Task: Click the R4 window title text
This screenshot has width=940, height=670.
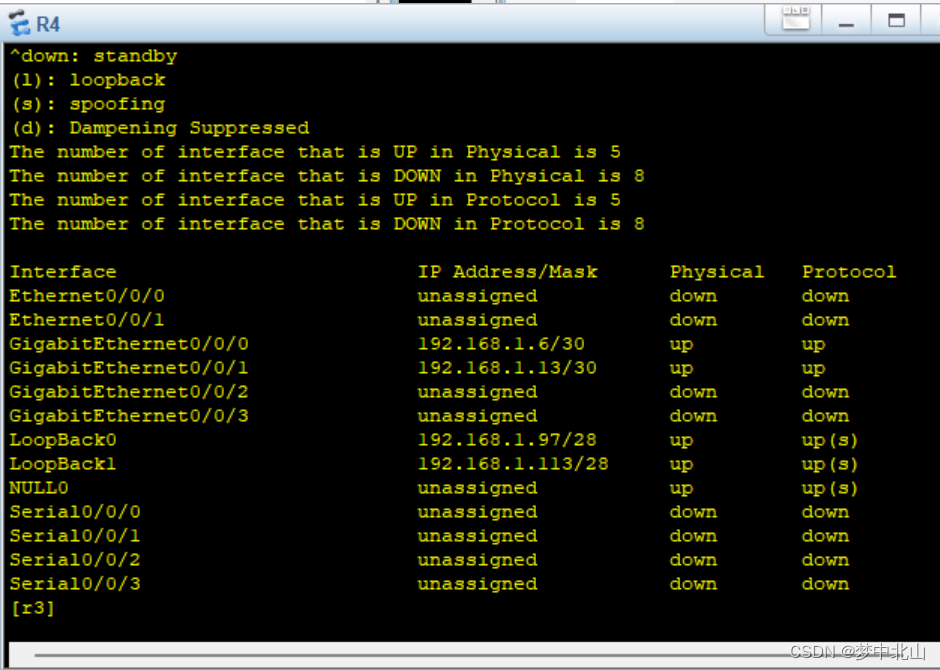Action: 48,25
